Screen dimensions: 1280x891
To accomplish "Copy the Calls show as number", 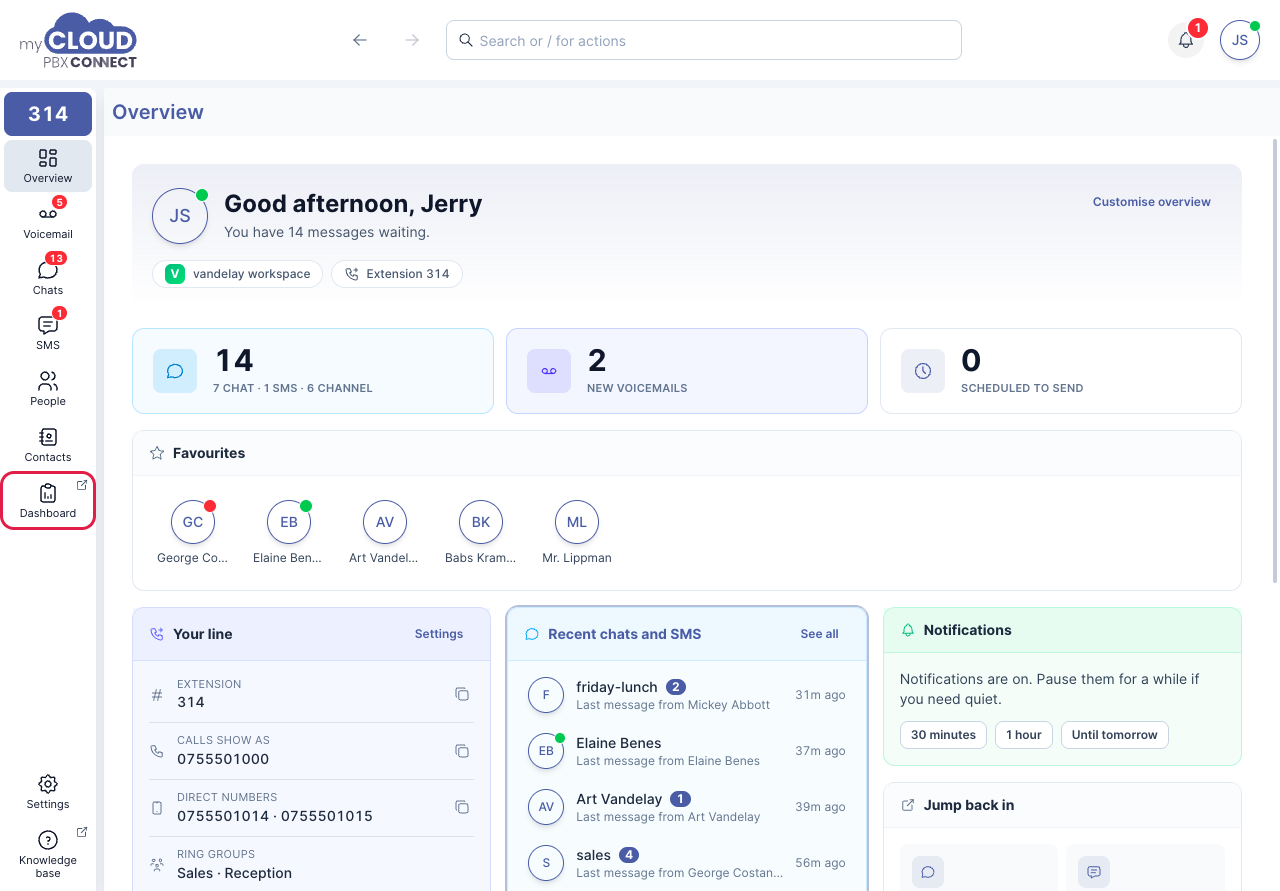I will tap(462, 751).
